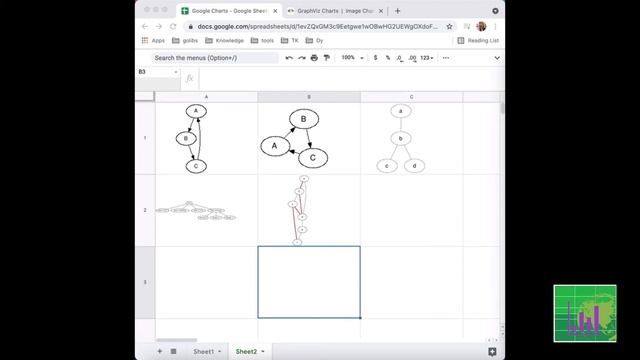Select row 1 header
640x360 pixels.
pyautogui.click(x=145, y=138)
